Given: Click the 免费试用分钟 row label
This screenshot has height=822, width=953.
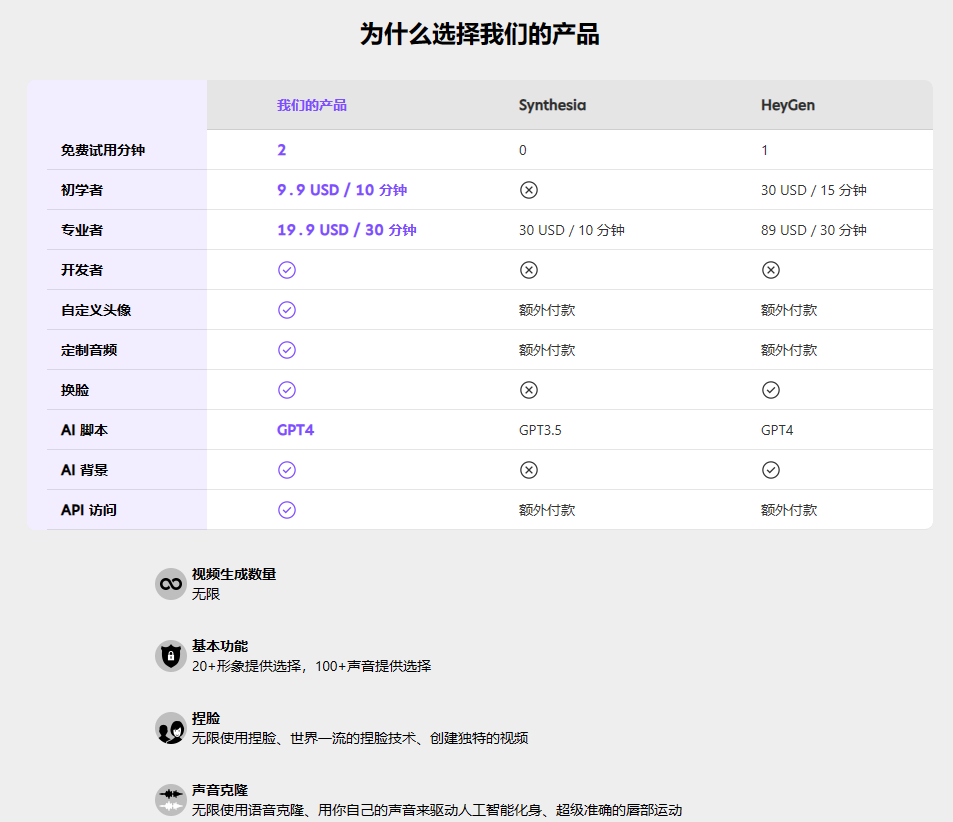Looking at the screenshot, I should [103, 150].
